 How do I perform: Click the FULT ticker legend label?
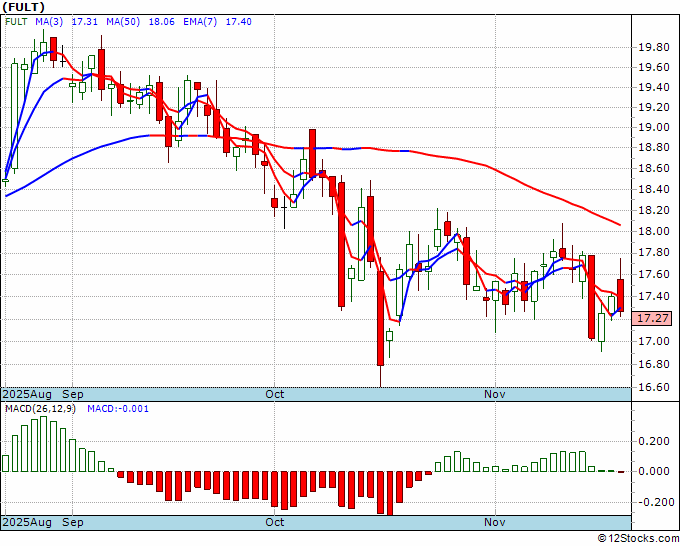tap(16, 22)
